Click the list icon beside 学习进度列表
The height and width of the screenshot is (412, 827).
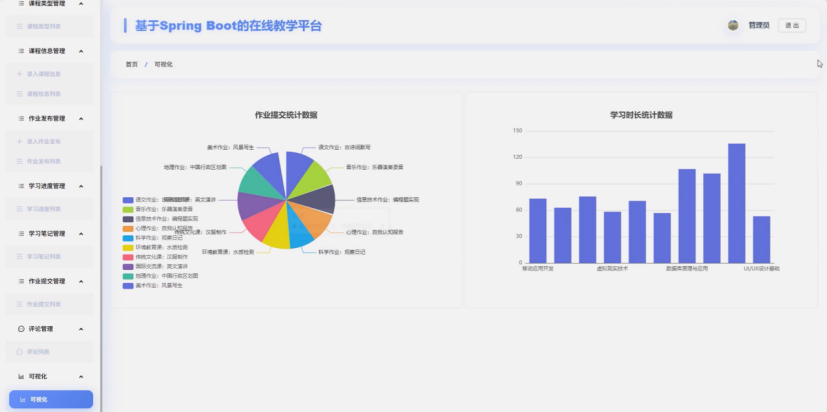(20, 209)
